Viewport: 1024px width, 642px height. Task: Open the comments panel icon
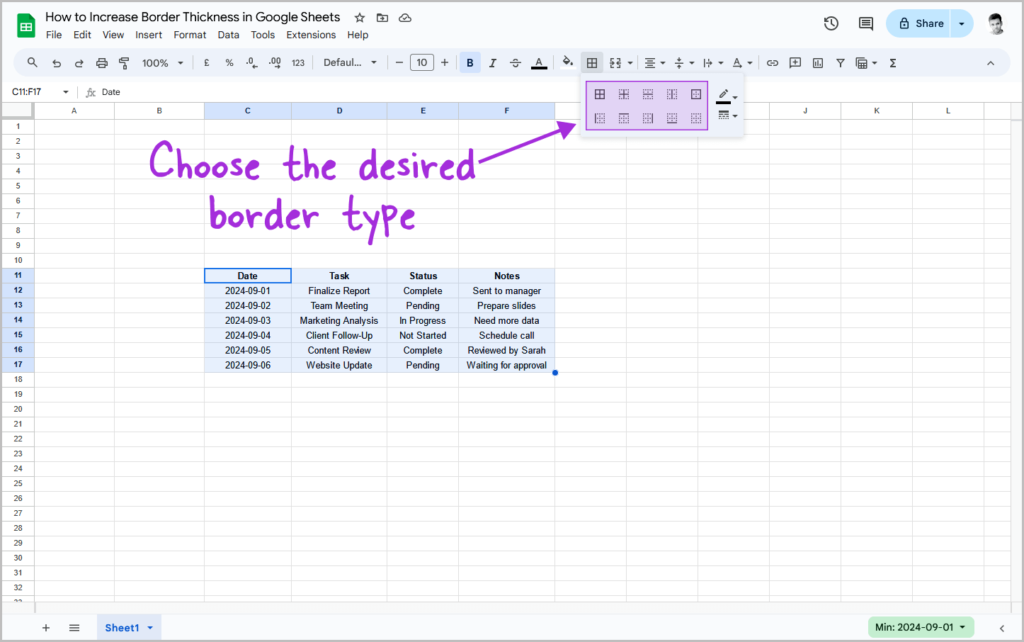pos(866,24)
